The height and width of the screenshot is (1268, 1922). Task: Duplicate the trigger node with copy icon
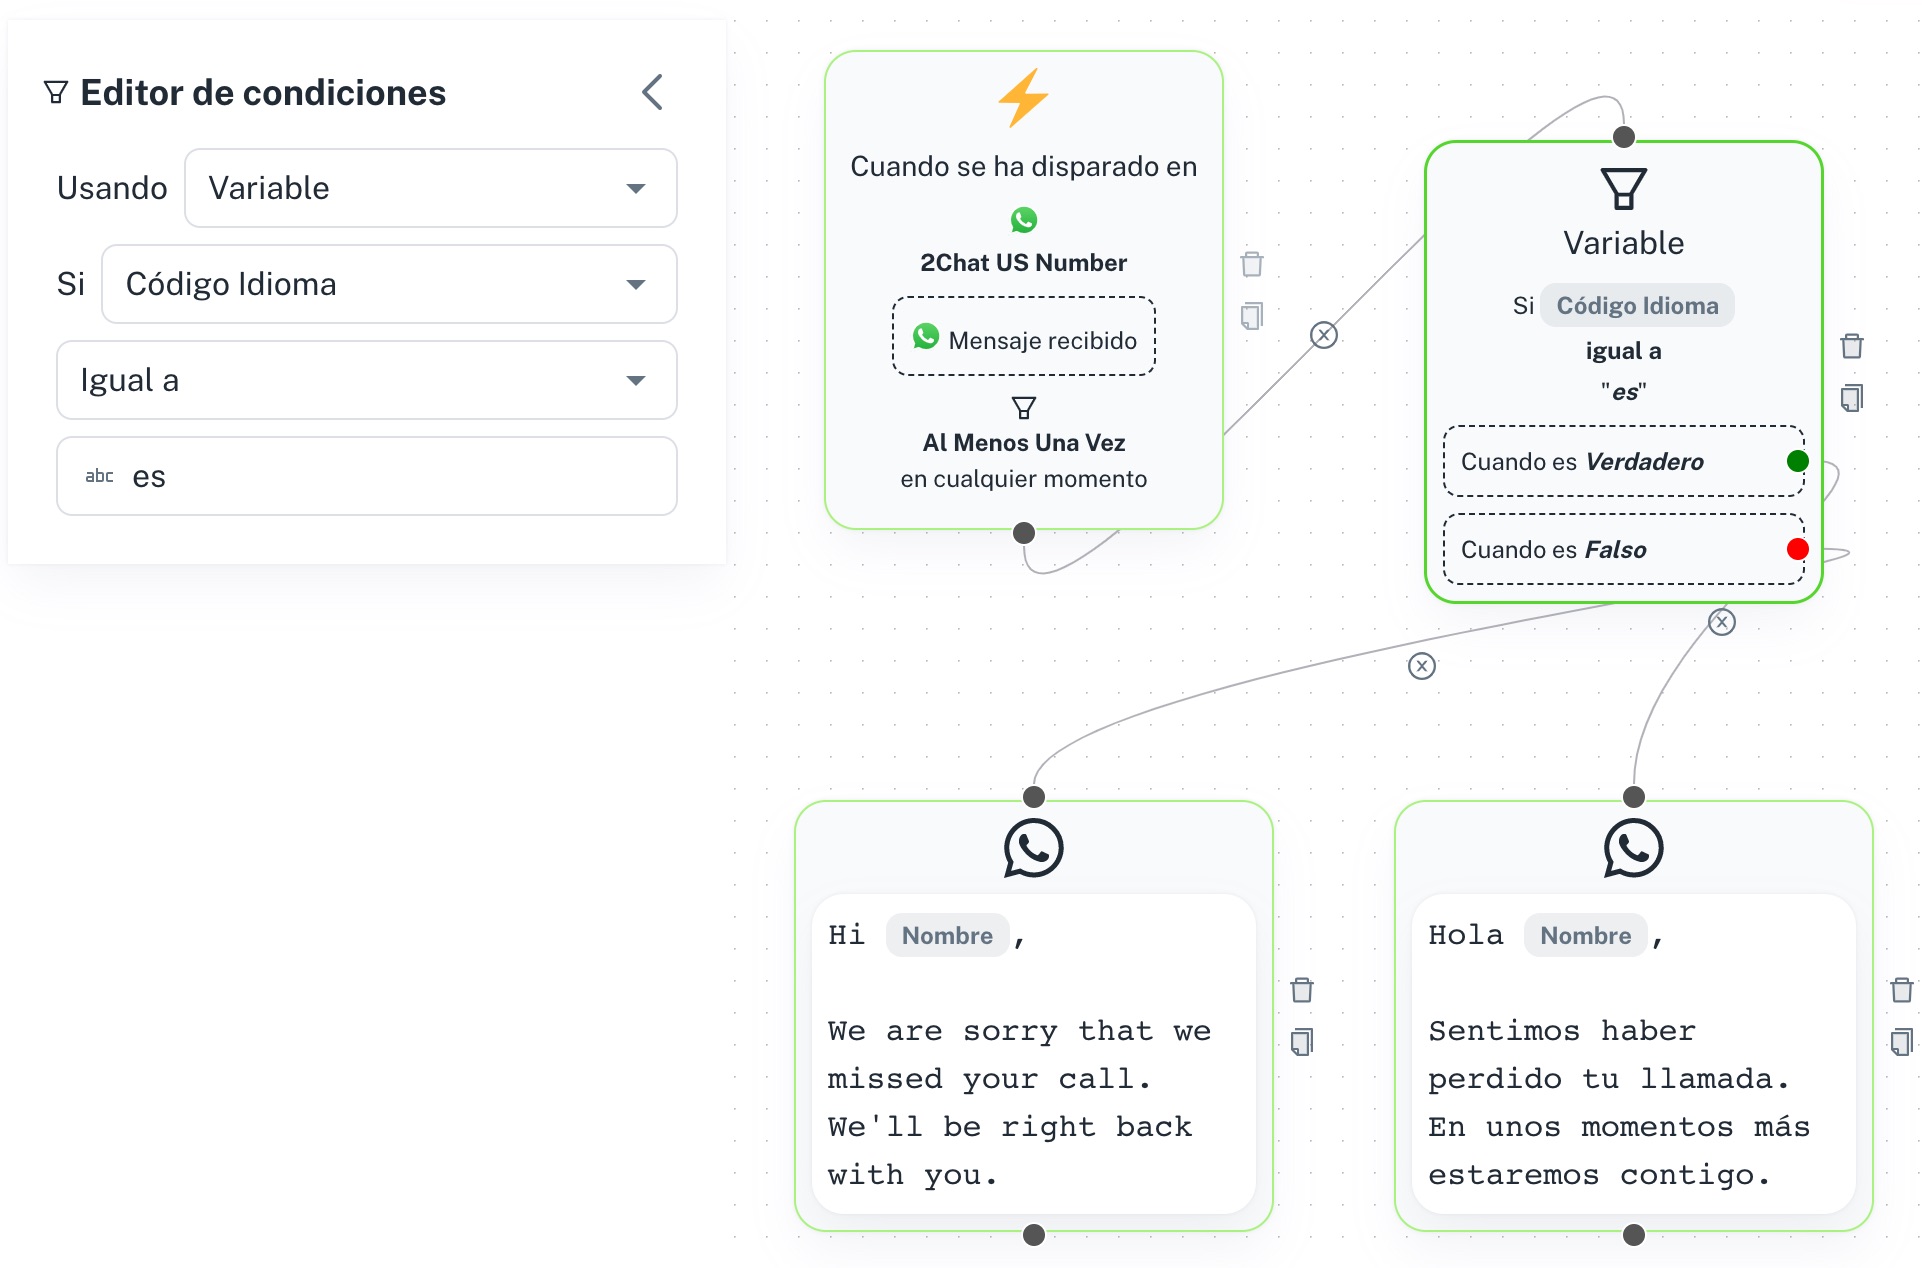pos(1251,316)
